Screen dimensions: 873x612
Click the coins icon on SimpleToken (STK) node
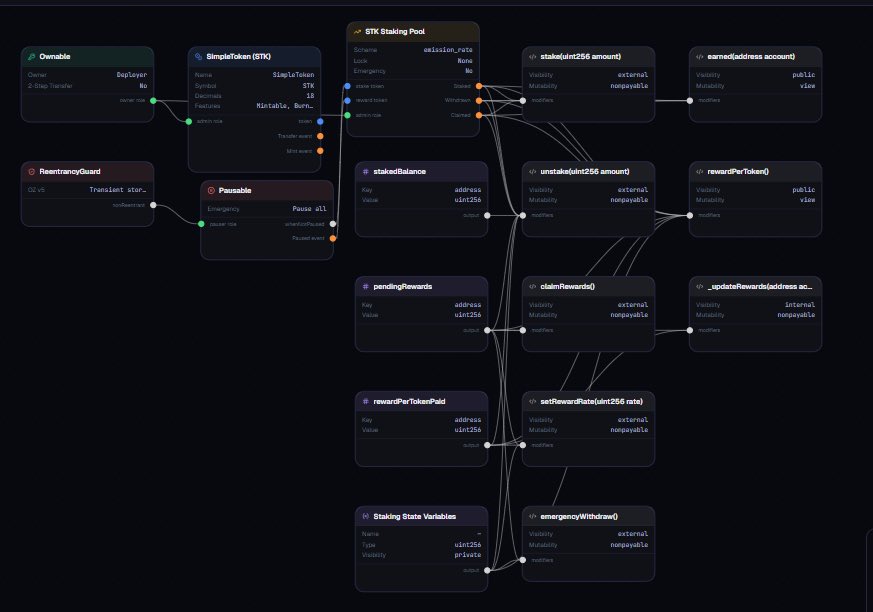point(199,56)
